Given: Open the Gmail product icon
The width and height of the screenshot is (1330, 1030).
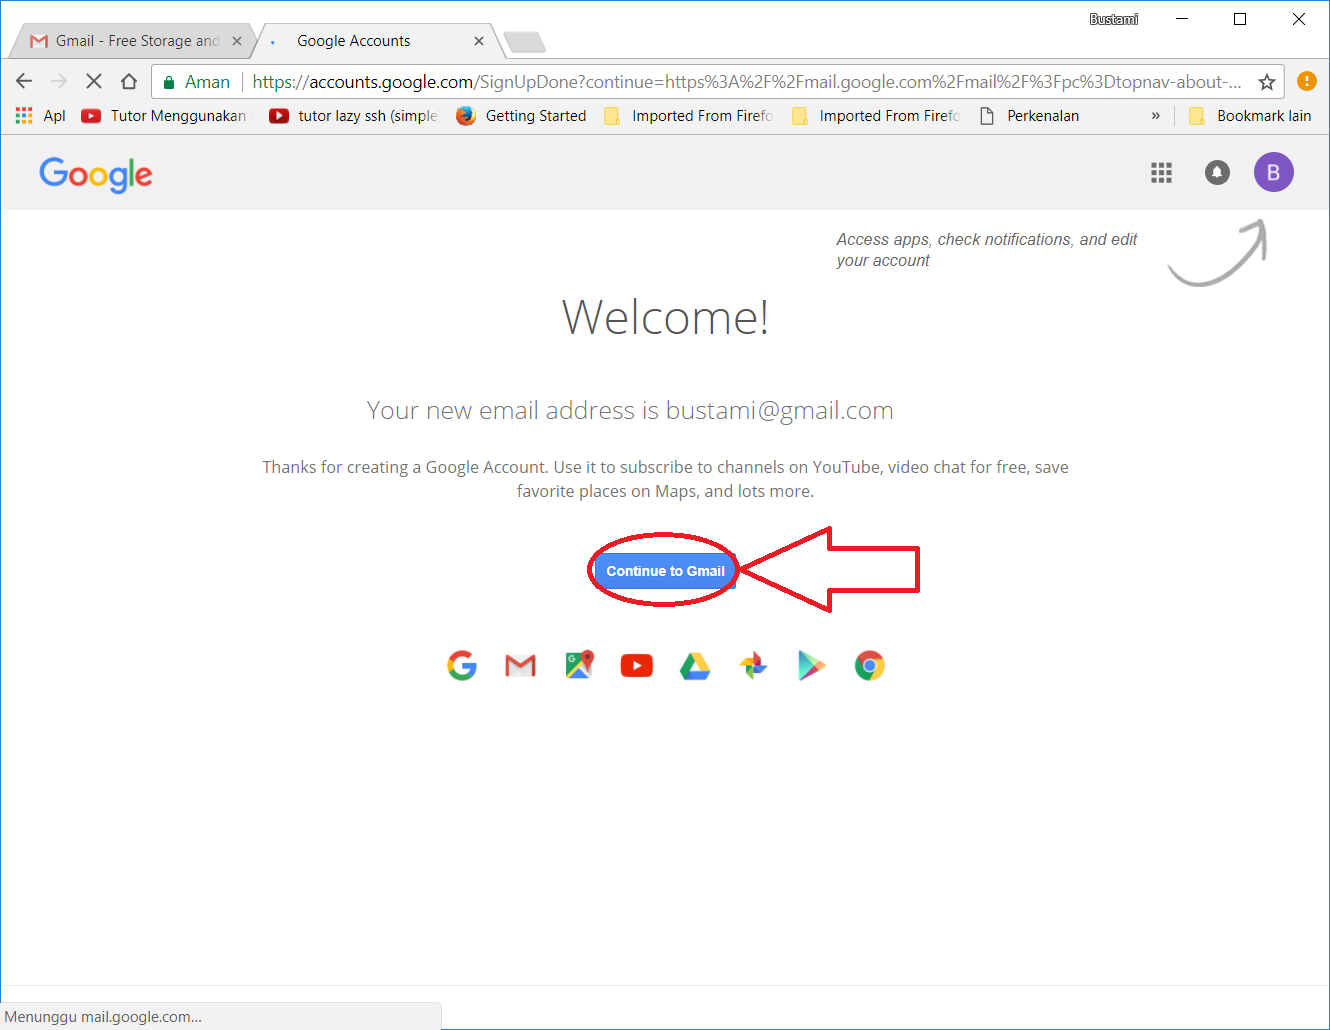Looking at the screenshot, I should [x=520, y=665].
